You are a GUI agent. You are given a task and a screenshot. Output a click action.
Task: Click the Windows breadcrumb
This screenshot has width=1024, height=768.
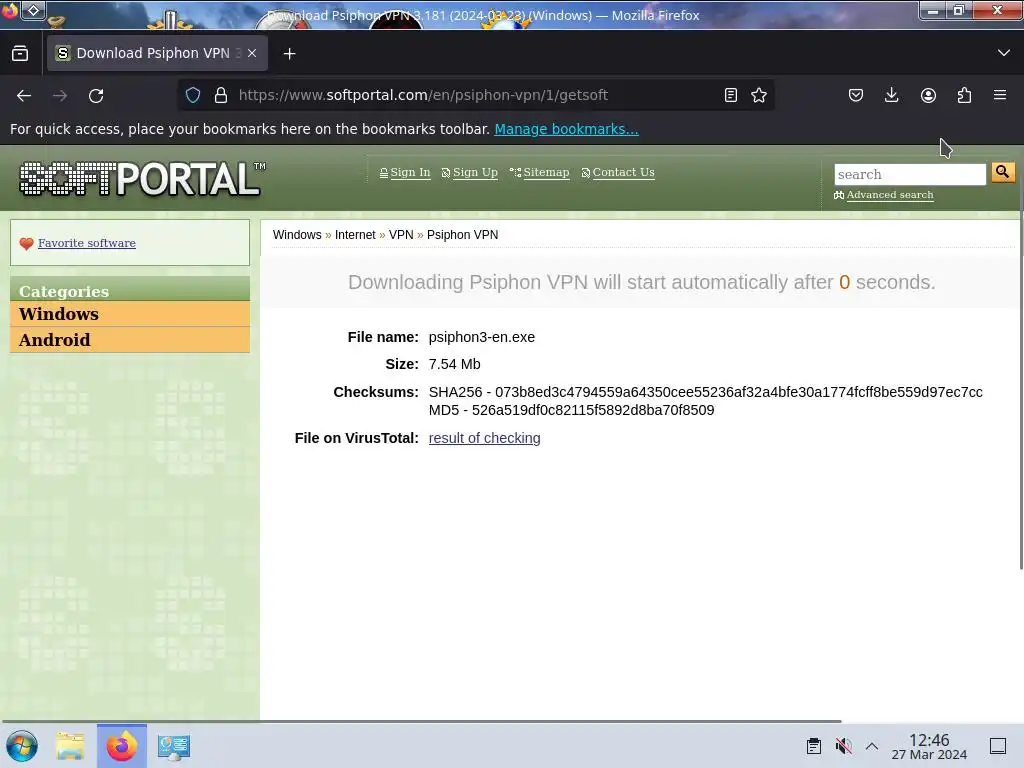pyautogui.click(x=297, y=234)
